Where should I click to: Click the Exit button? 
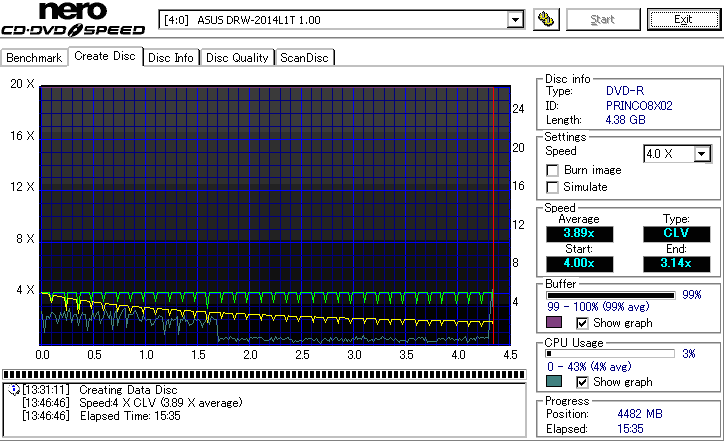[683, 19]
